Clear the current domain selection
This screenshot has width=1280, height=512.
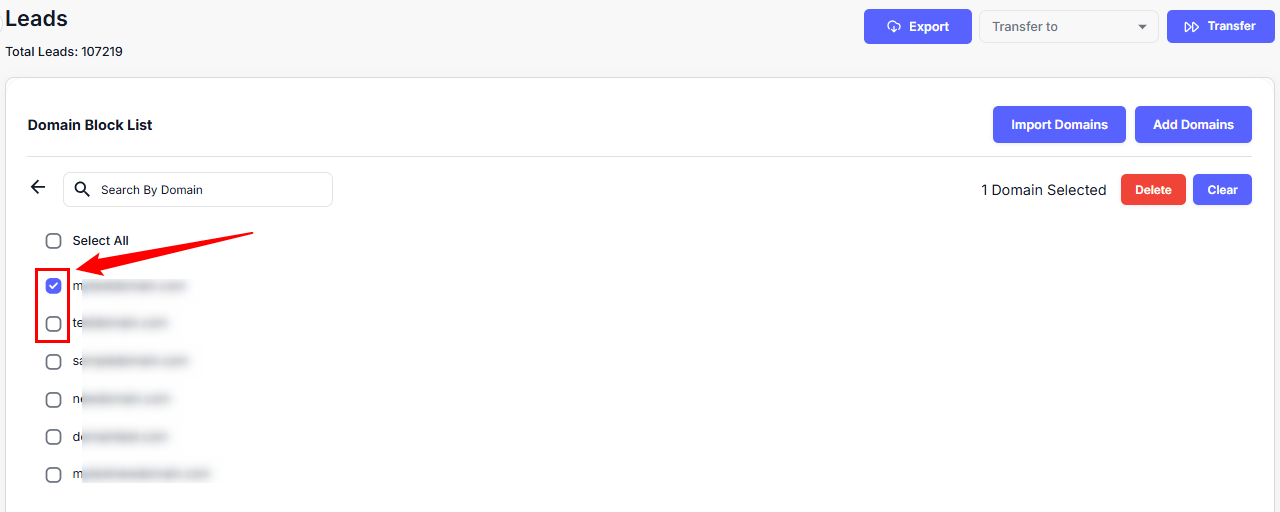point(1222,190)
